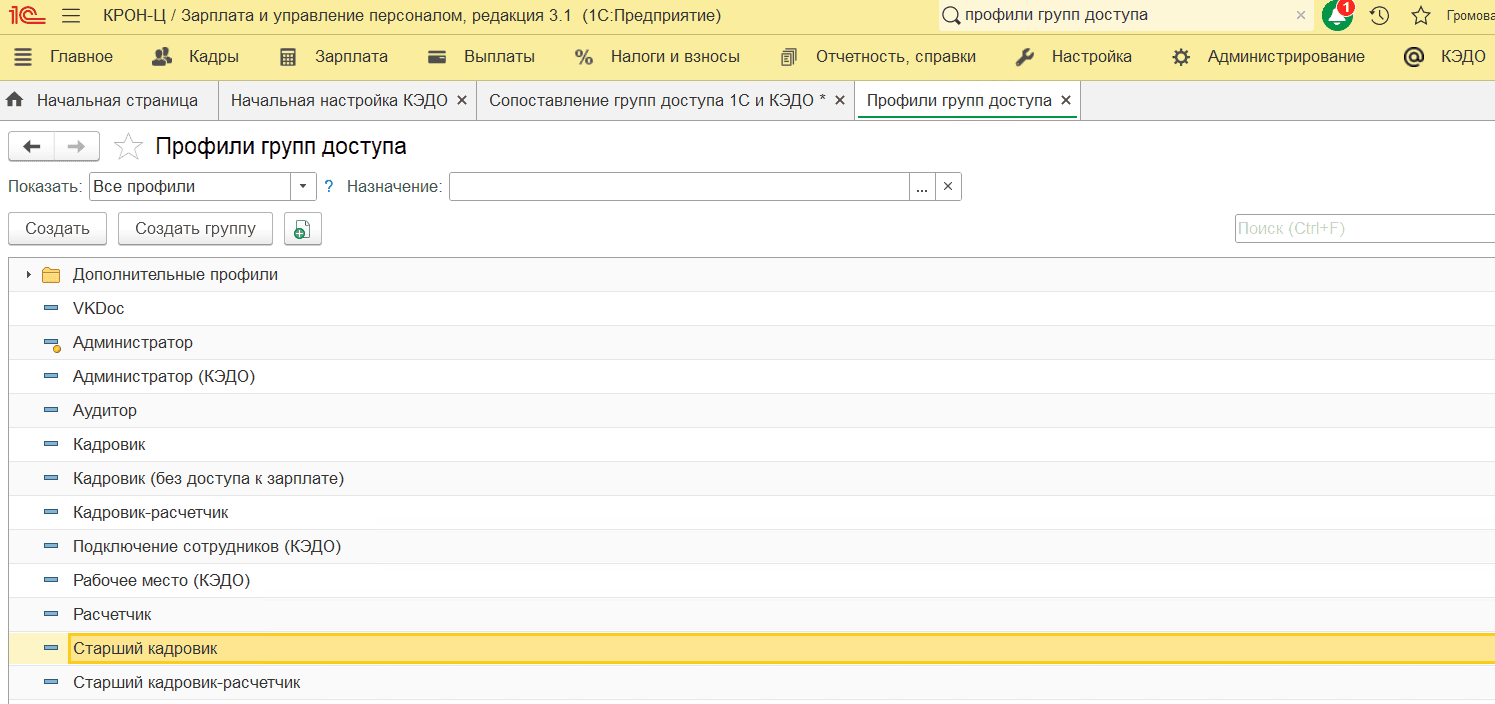Click the back navigation arrow
Image resolution: width=1495 pixels, height=704 pixels.
coord(32,147)
